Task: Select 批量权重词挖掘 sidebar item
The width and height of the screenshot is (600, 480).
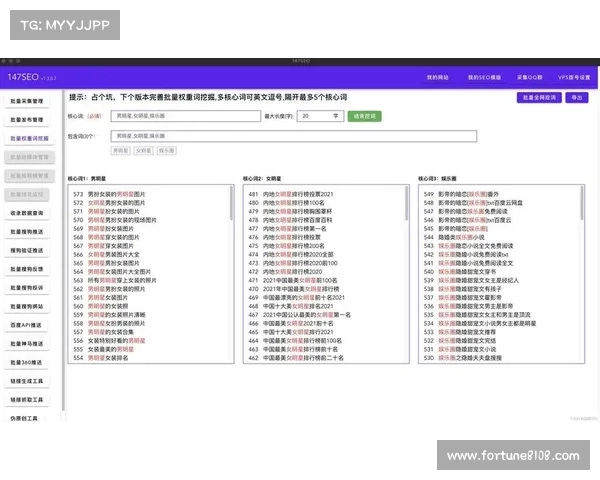Action: point(29,139)
